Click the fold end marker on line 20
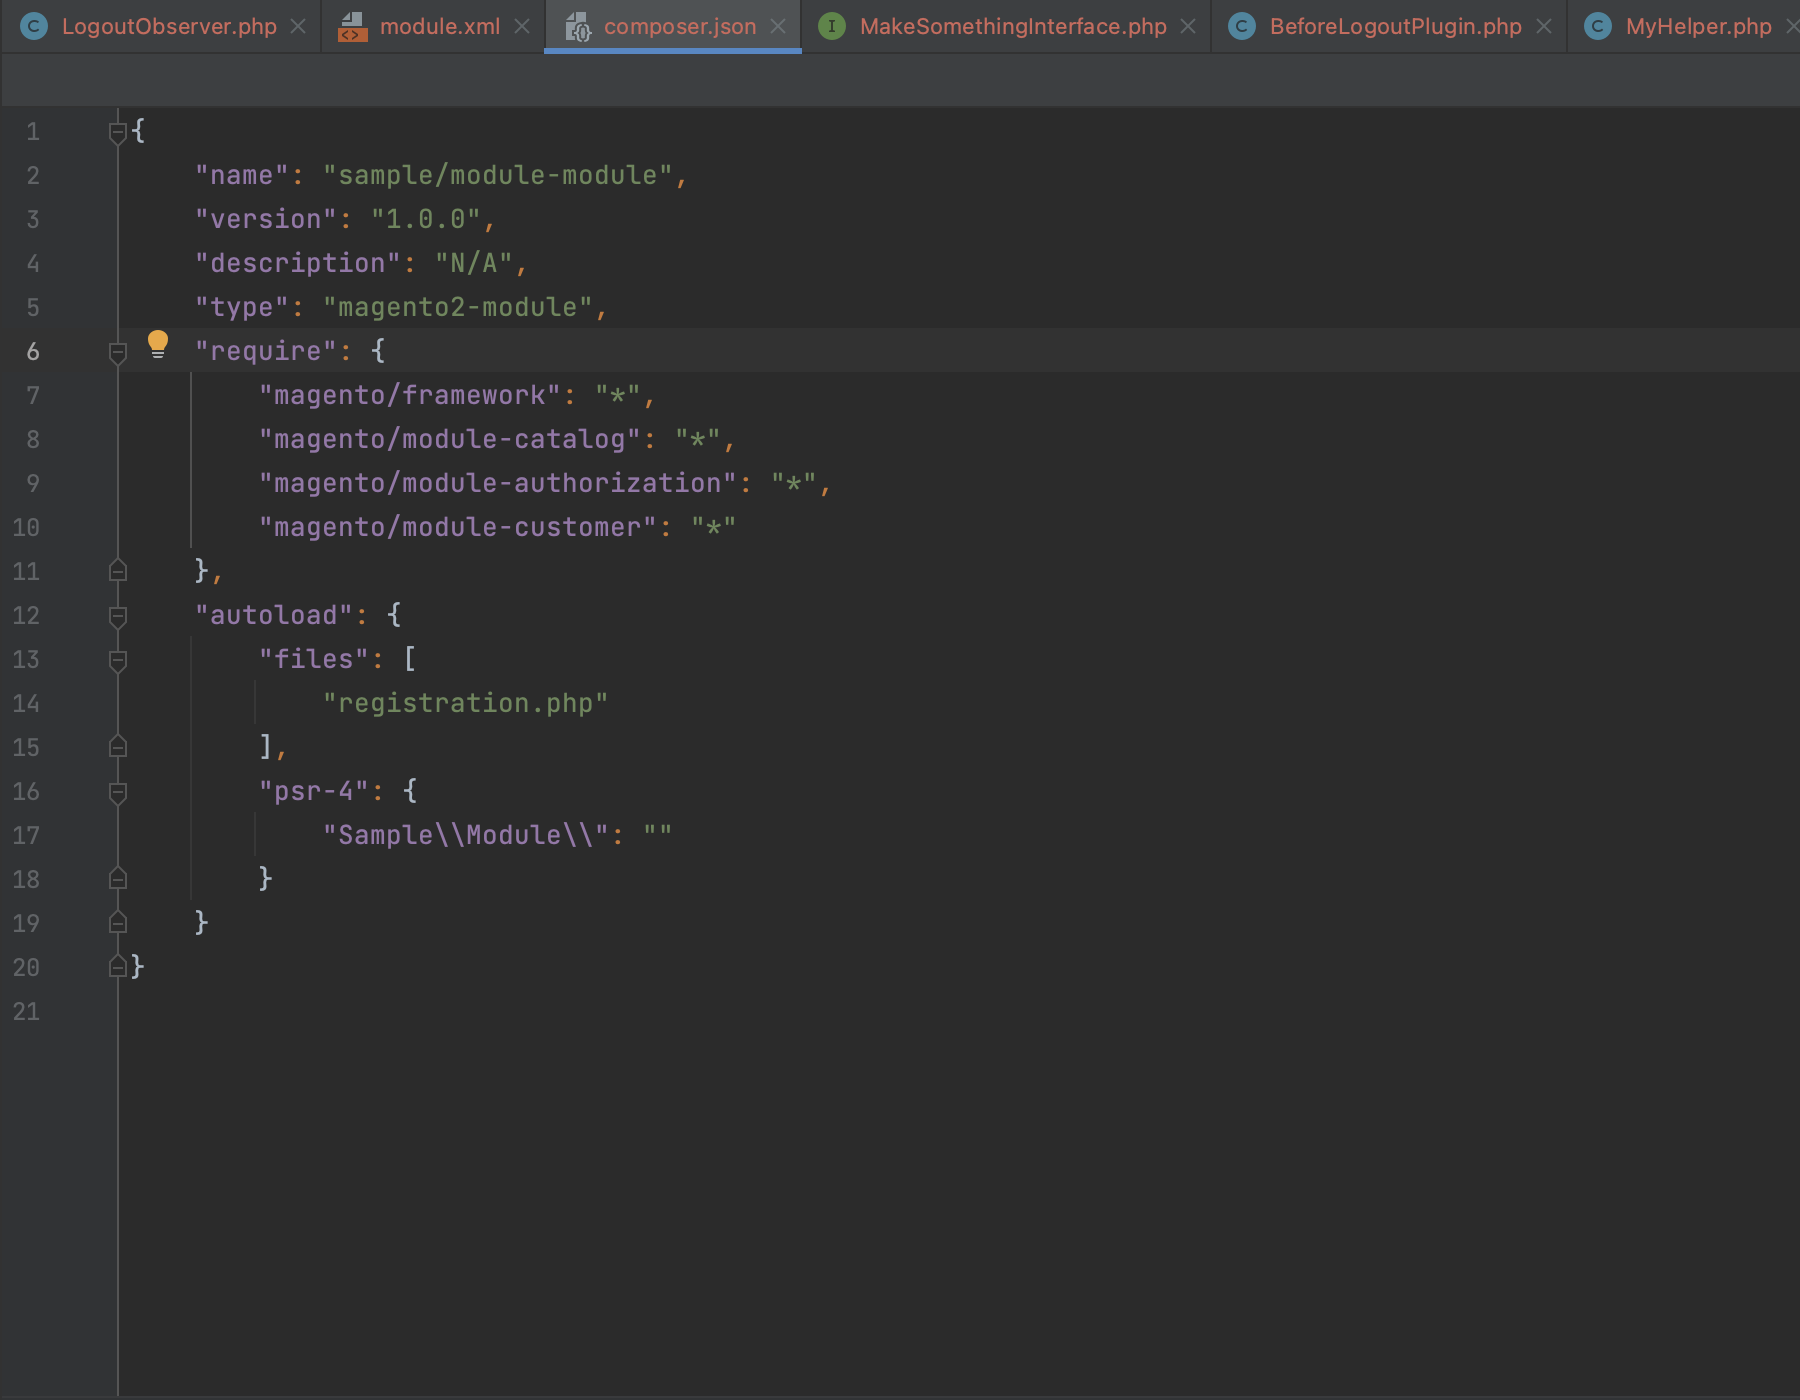Viewport: 1800px width, 1400px height. (x=118, y=967)
